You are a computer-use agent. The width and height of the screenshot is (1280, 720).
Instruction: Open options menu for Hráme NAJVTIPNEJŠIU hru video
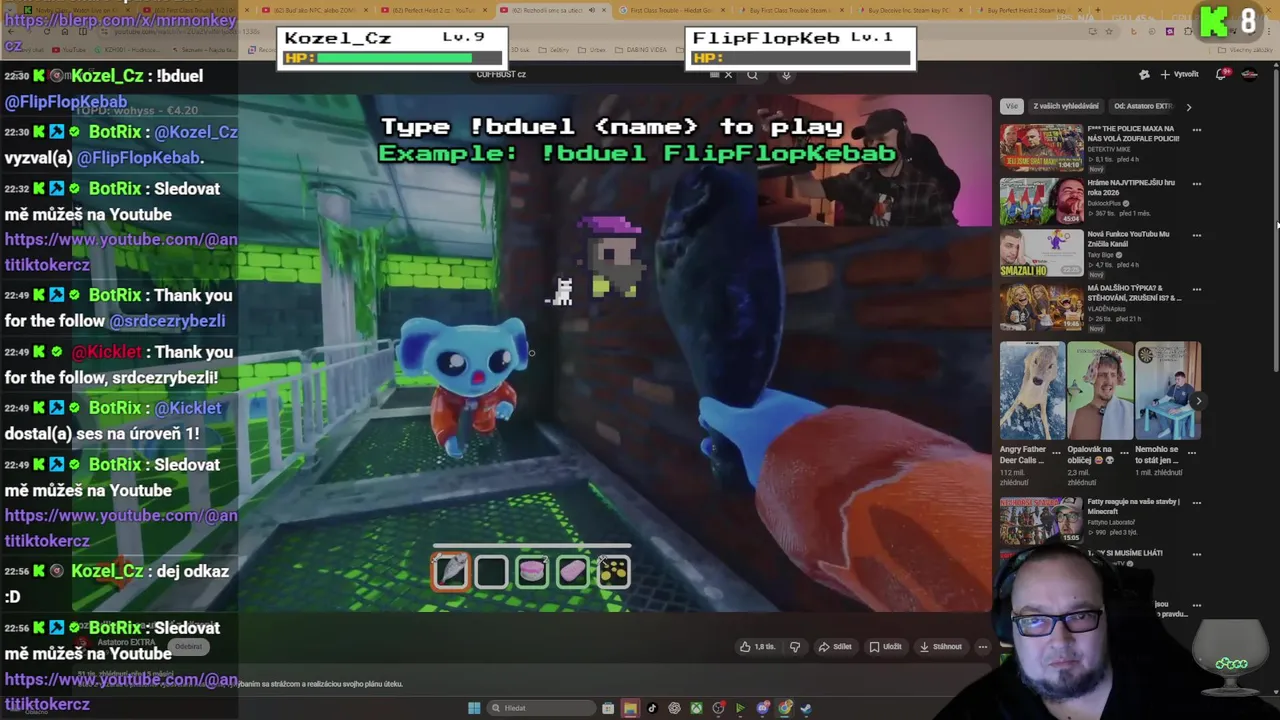coord(1196,184)
